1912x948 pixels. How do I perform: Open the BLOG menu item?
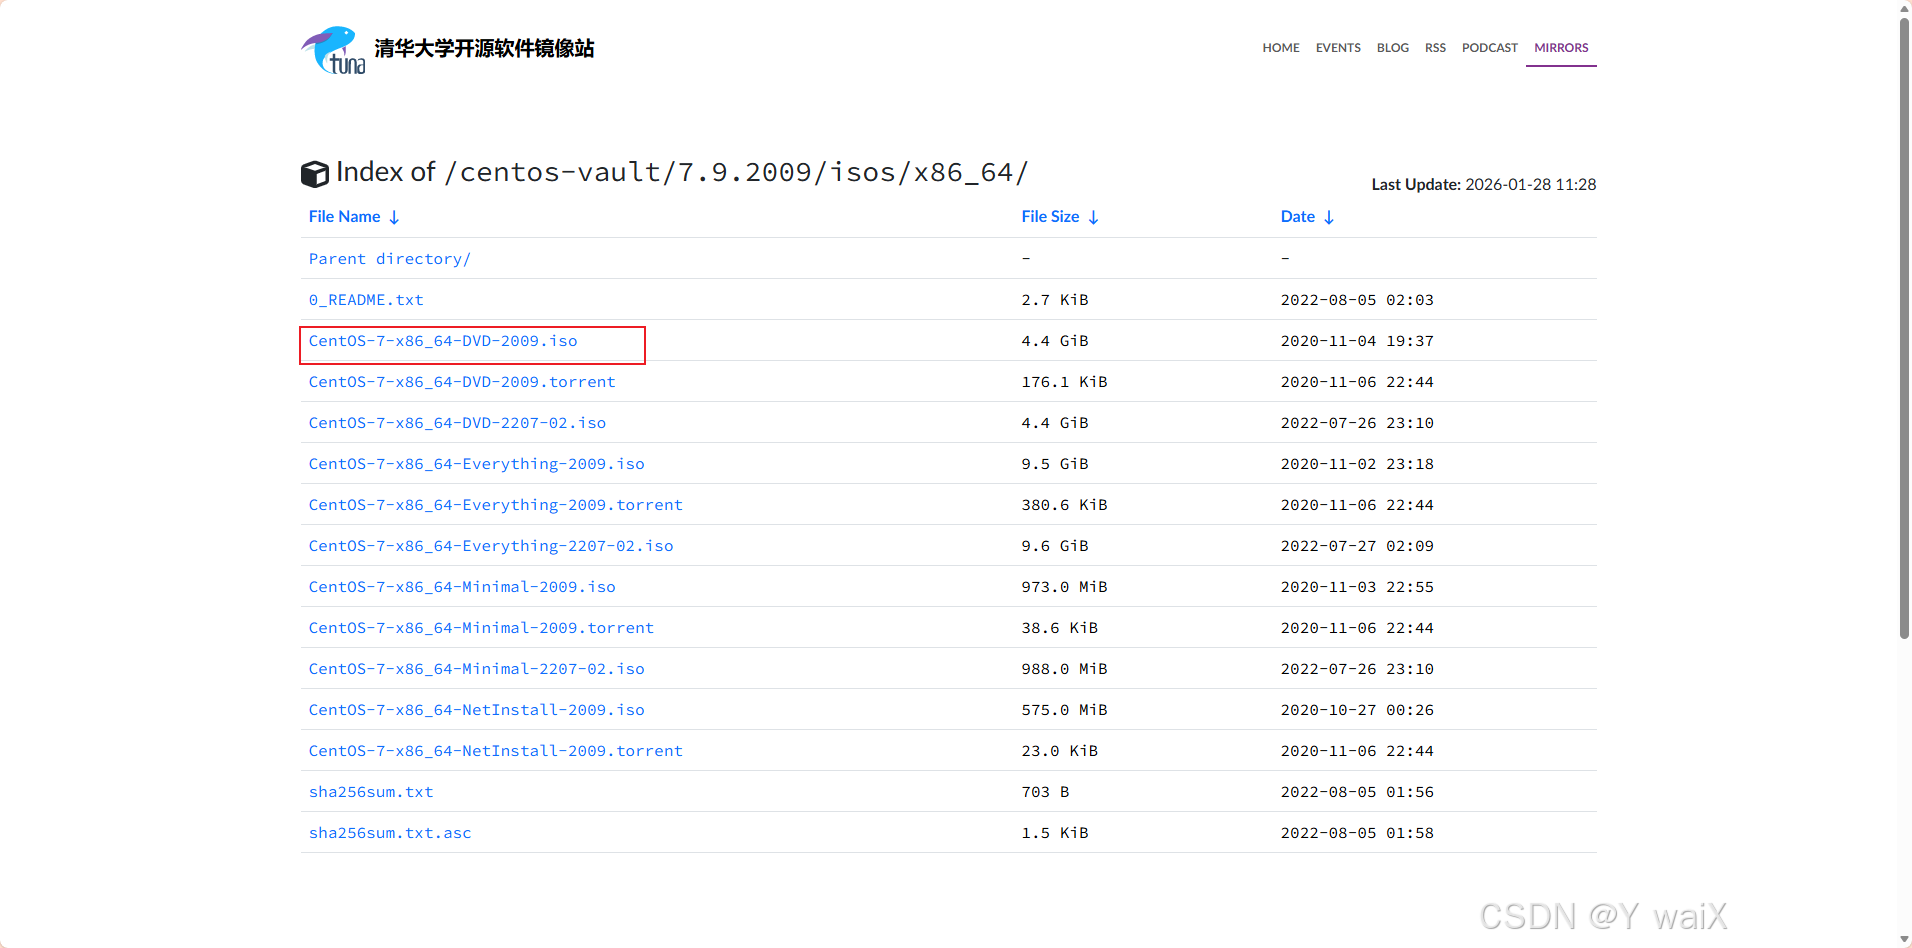click(x=1393, y=48)
